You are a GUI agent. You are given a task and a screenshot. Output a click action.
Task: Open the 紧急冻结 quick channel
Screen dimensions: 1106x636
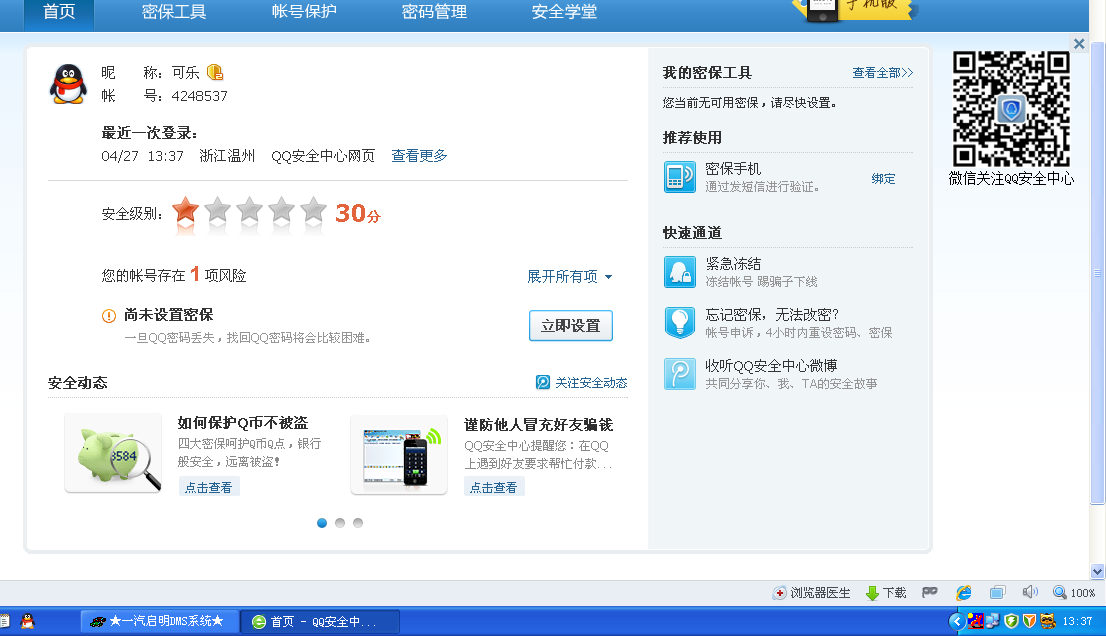coord(733,264)
